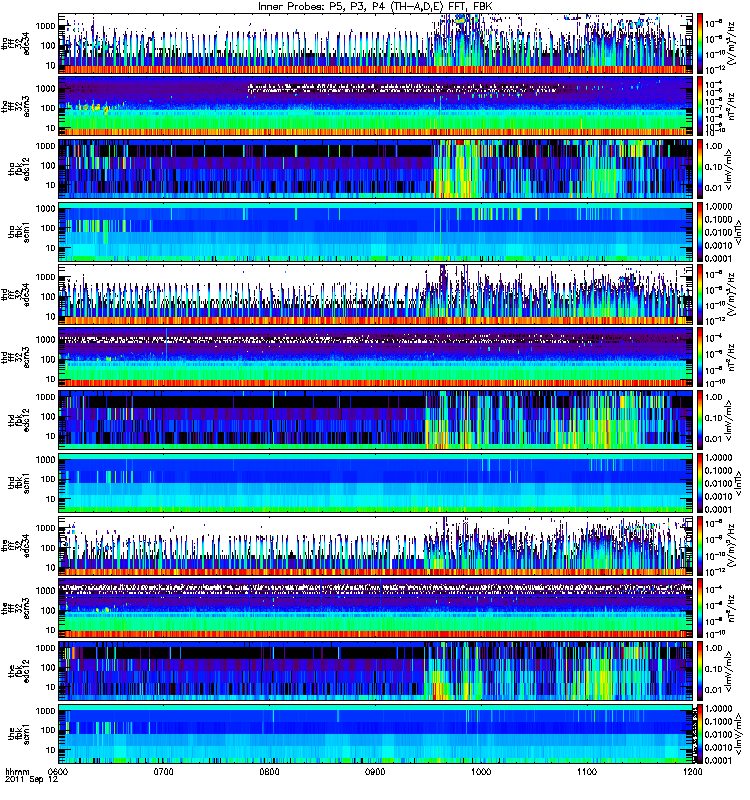750x800 pixels.
Task: Click the 'thd fbk scm1' y-axis label
Action: pyautogui.click(x=19, y=483)
